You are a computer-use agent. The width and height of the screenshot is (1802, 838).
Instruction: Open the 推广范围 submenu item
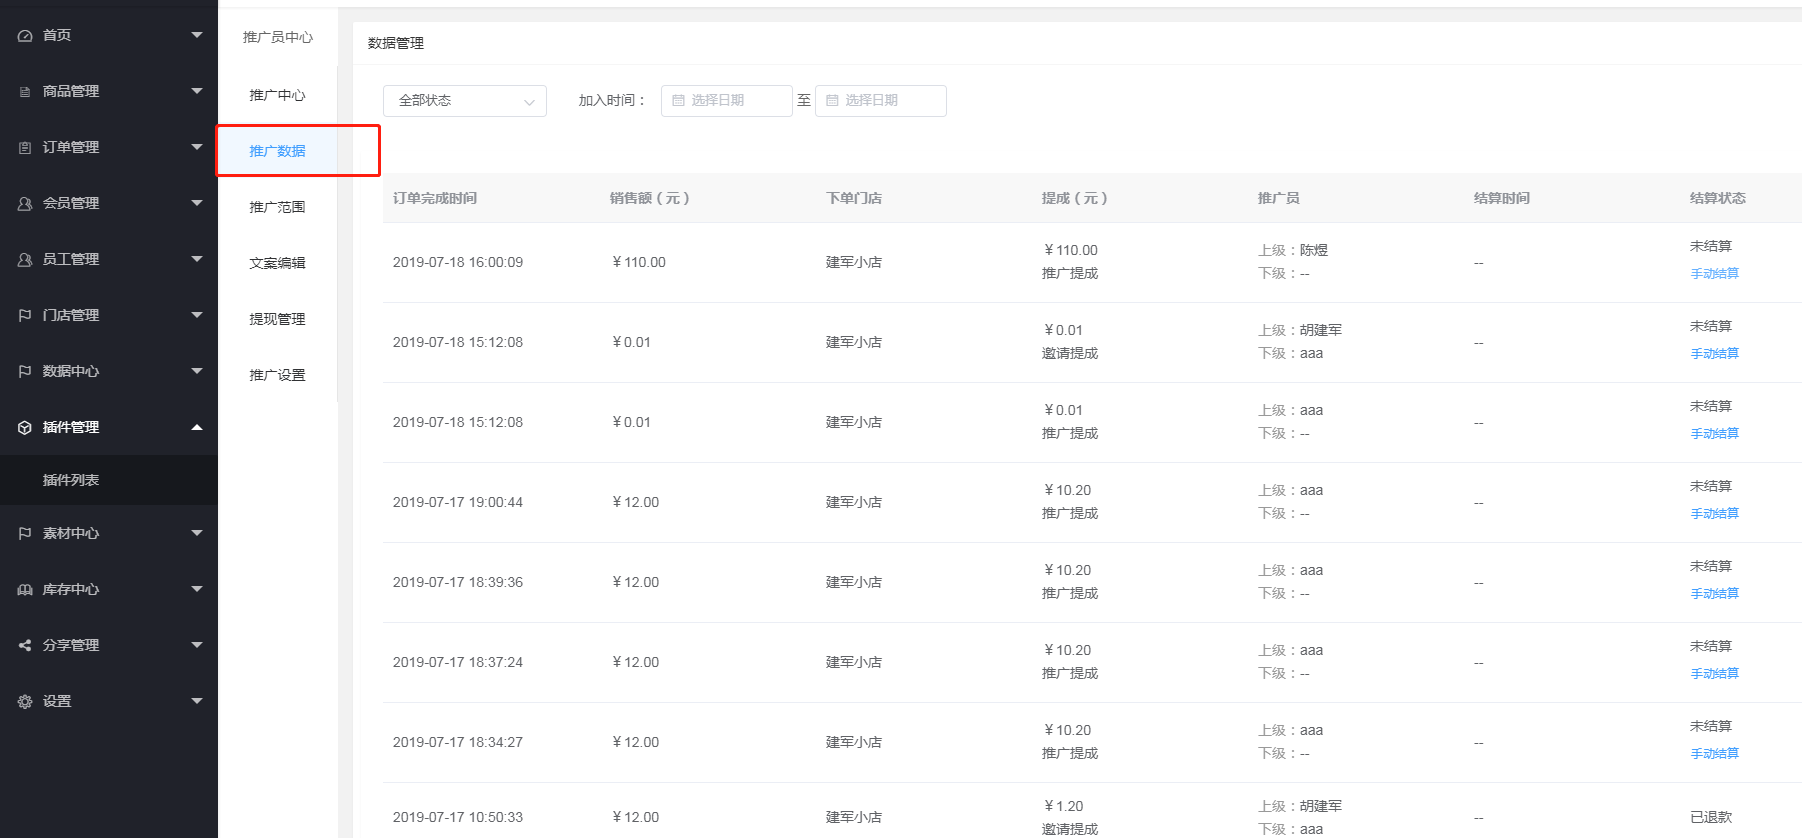tap(277, 207)
